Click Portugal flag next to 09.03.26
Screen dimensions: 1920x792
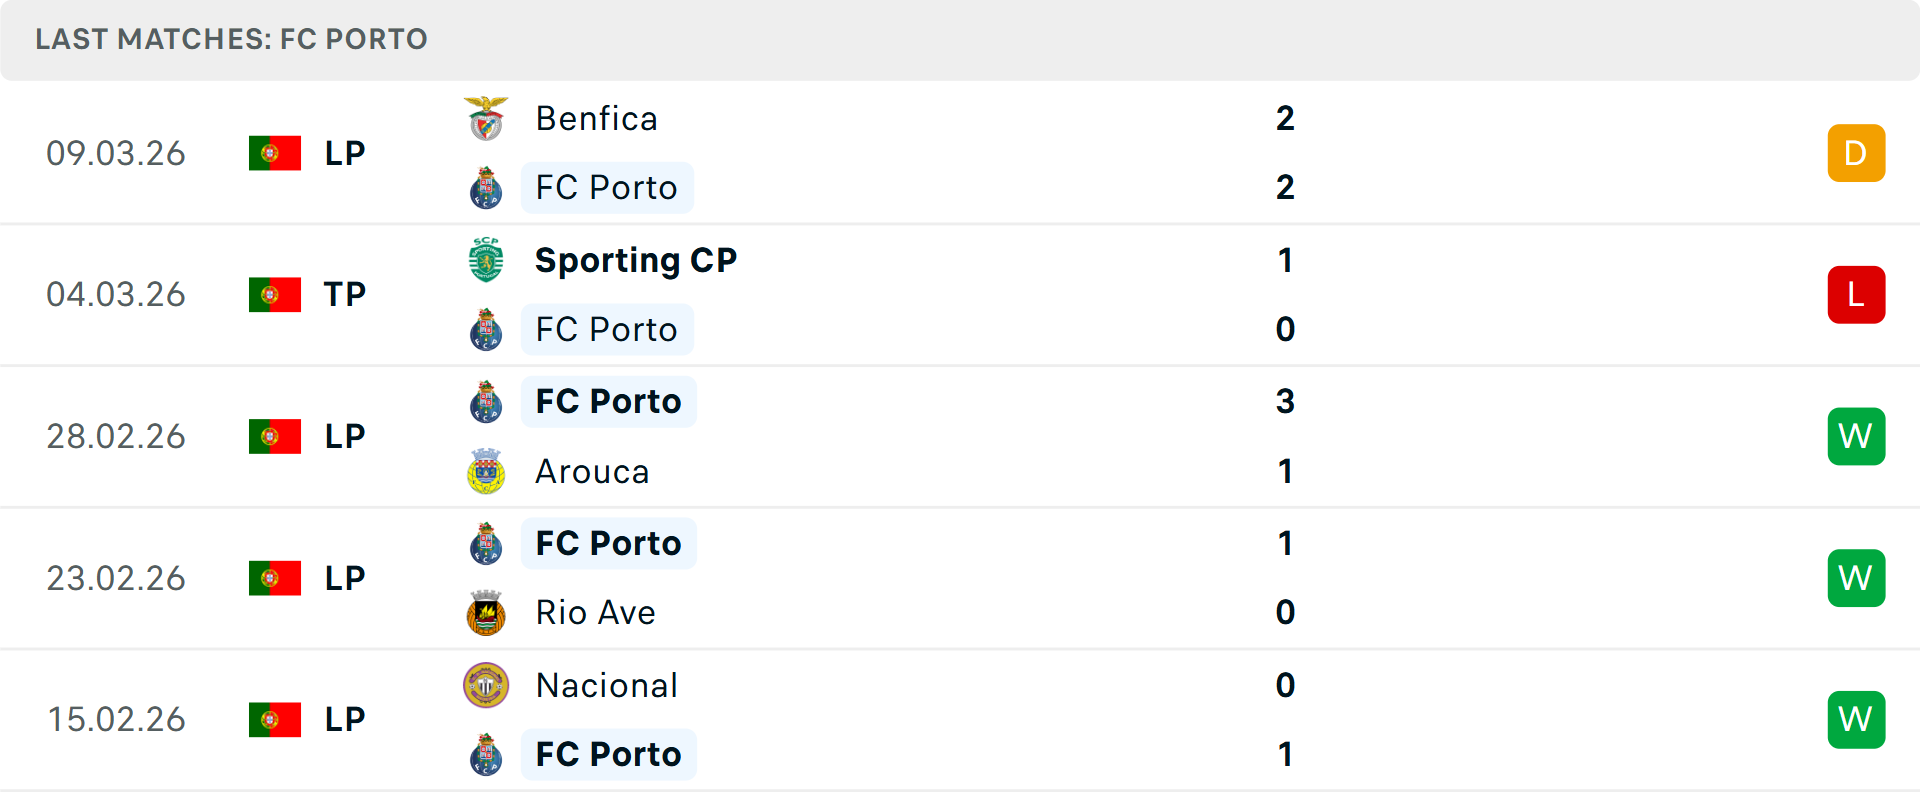[275, 153]
